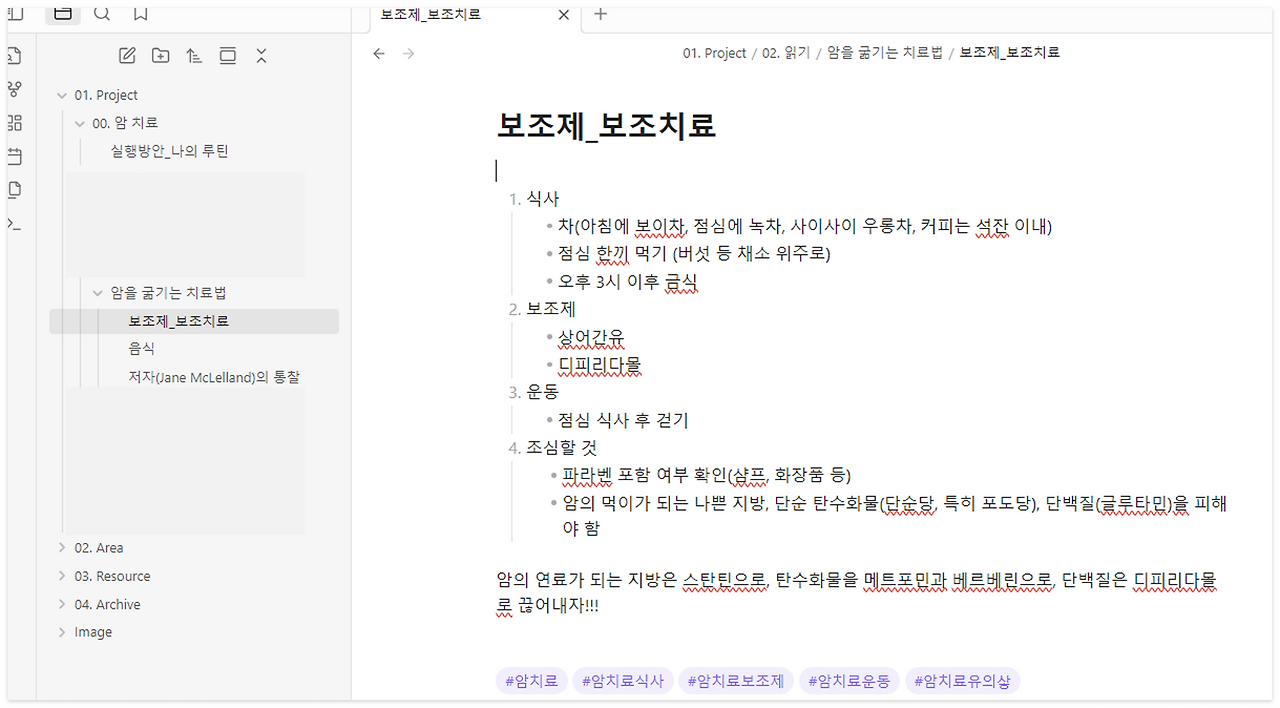Collapse the 01. Project folder
The height and width of the screenshot is (708, 1280).
(62, 95)
